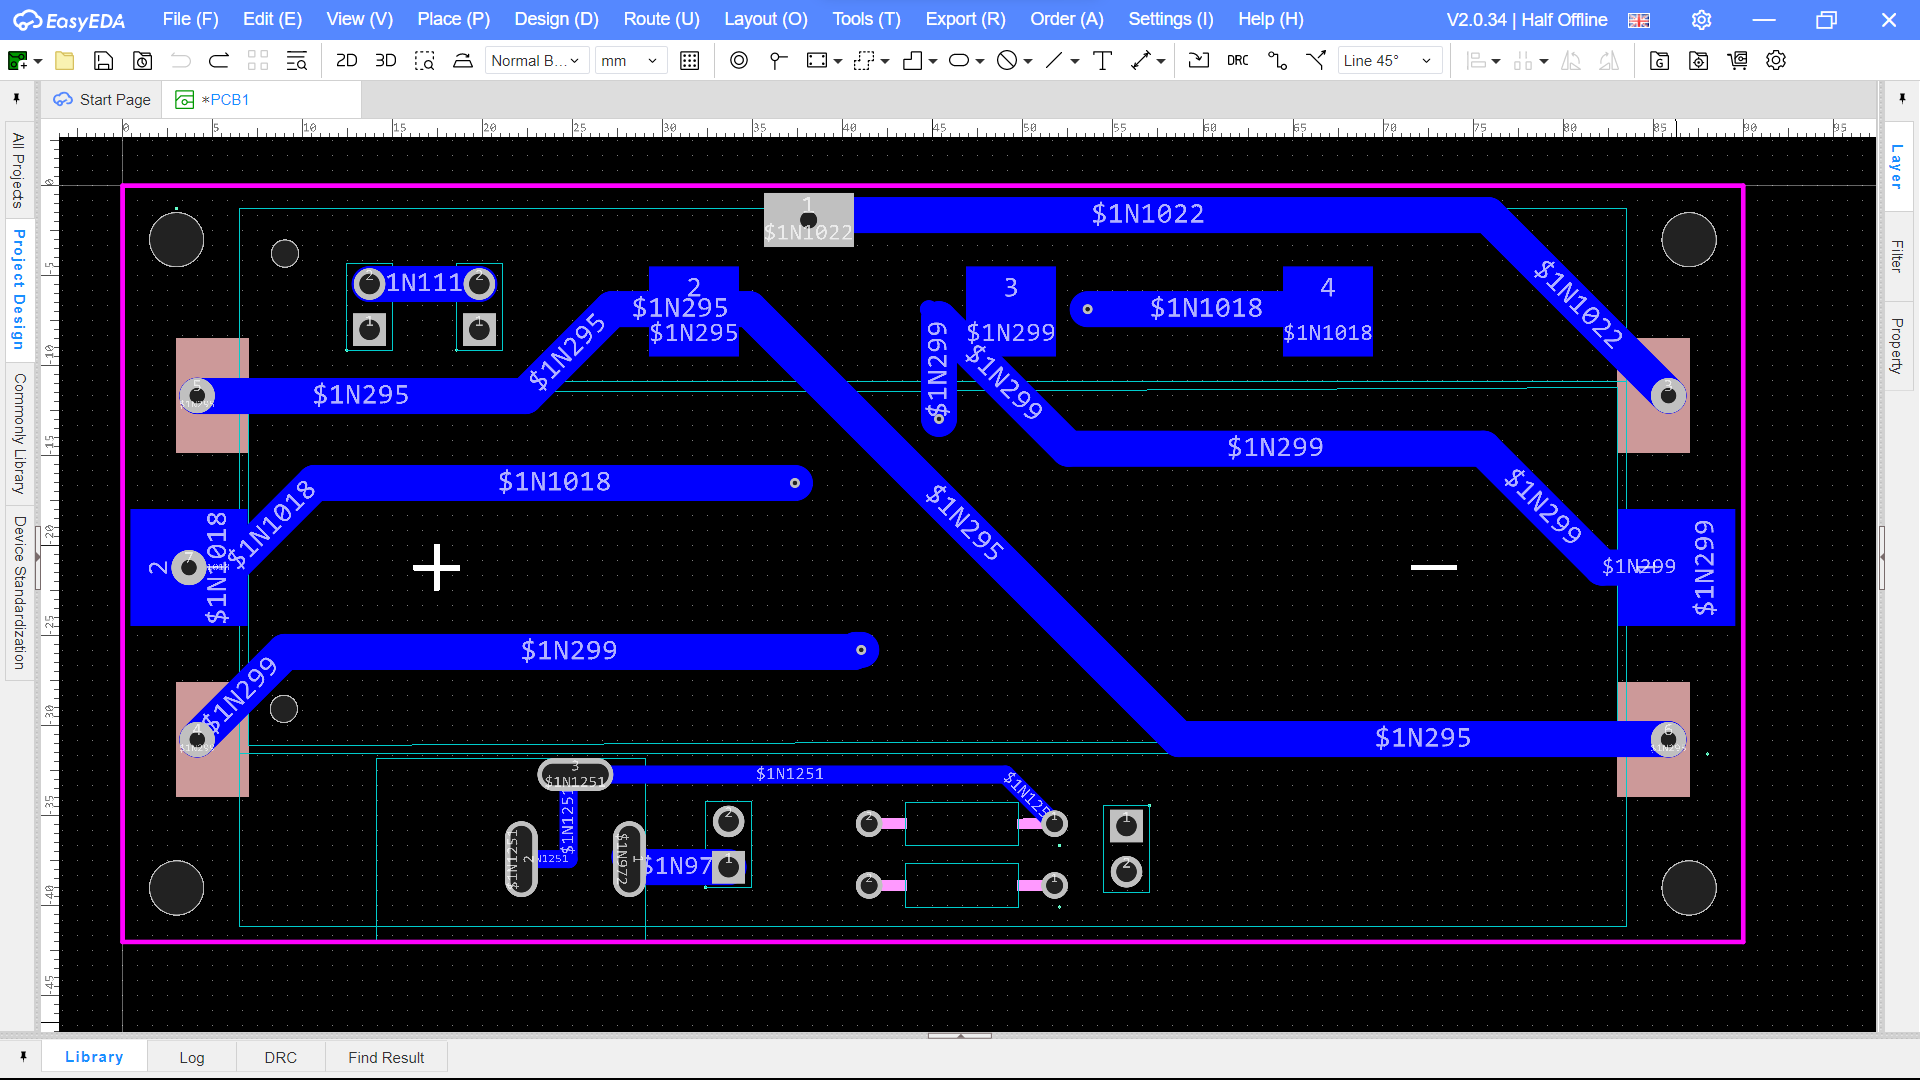Select the Pad placement tool
1920x1080 pixels.
pyautogui.click(x=738, y=61)
